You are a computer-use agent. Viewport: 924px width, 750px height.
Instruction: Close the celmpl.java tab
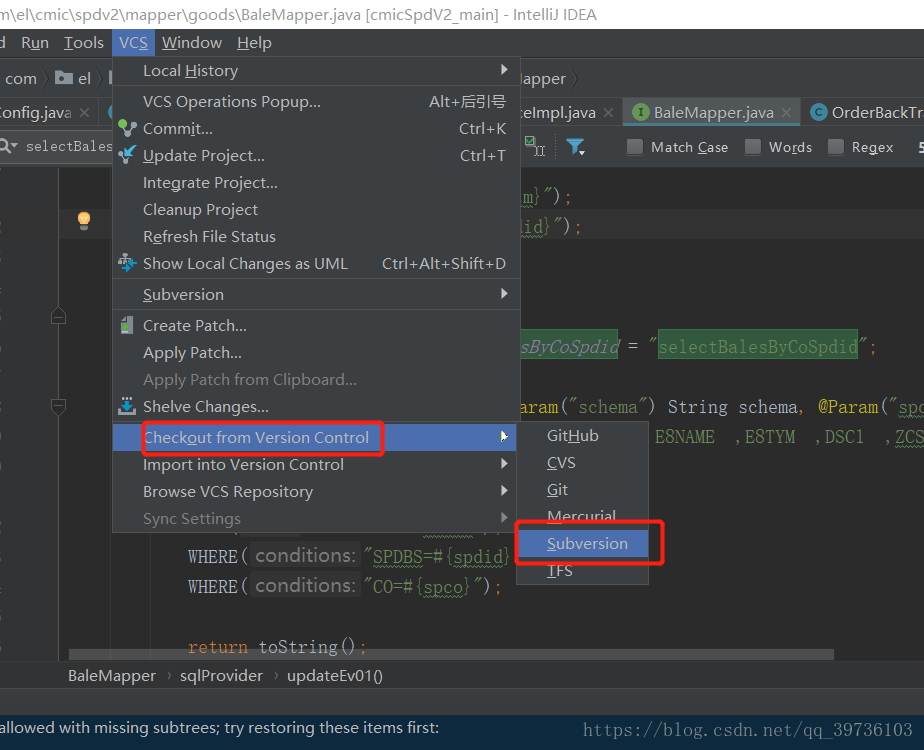[x=608, y=113]
